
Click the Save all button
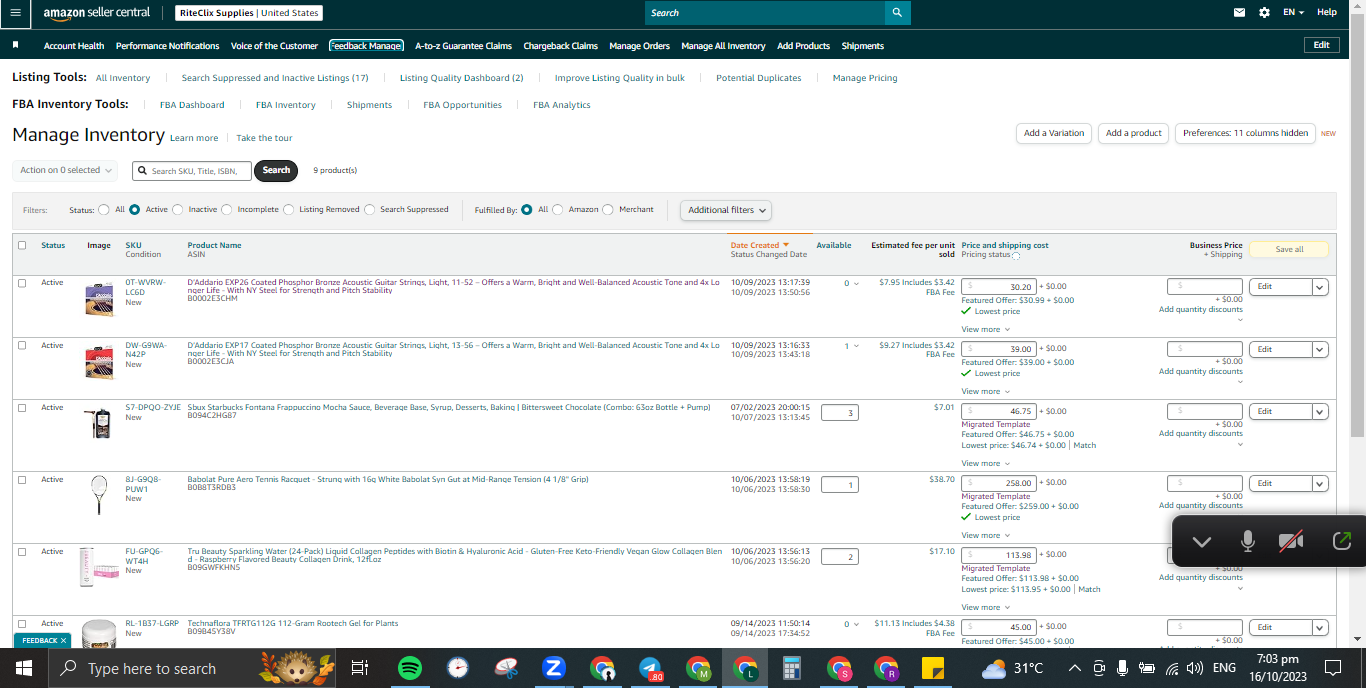[x=1289, y=249]
